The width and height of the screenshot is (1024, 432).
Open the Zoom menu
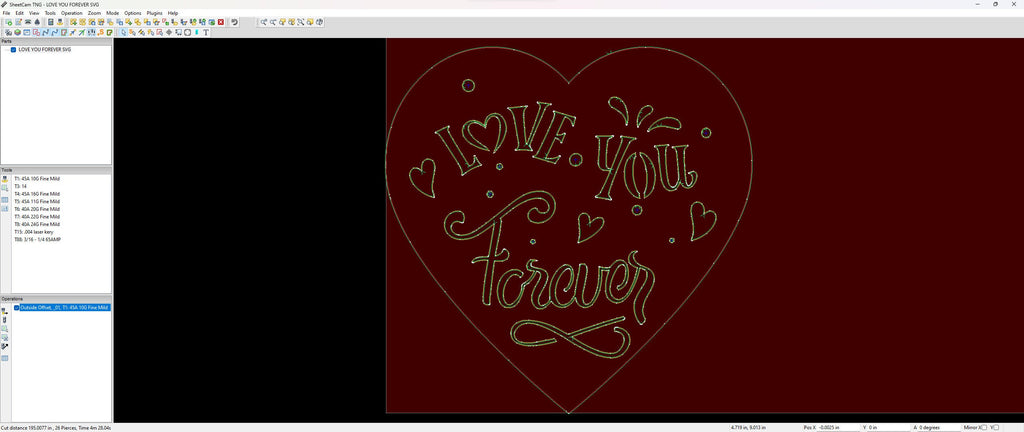coord(95,13)
